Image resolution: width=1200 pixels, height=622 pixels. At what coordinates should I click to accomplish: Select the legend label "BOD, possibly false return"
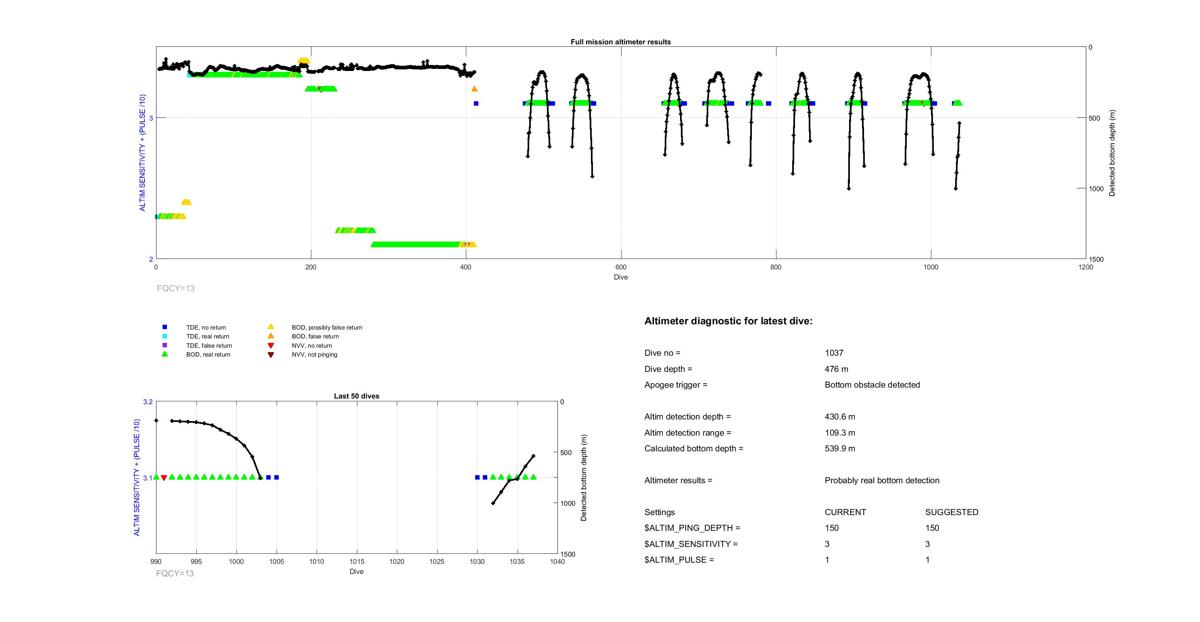click(x=326, y=327)
